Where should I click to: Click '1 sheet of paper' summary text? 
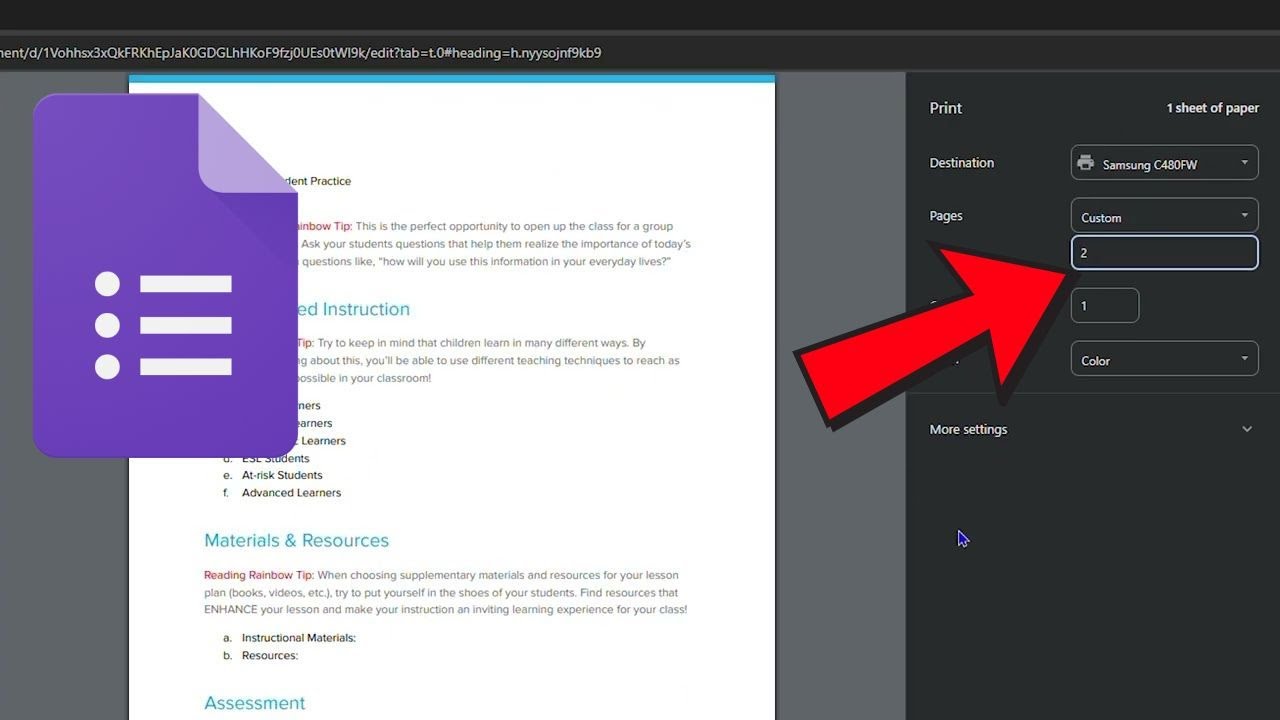tap(1212, 108)
